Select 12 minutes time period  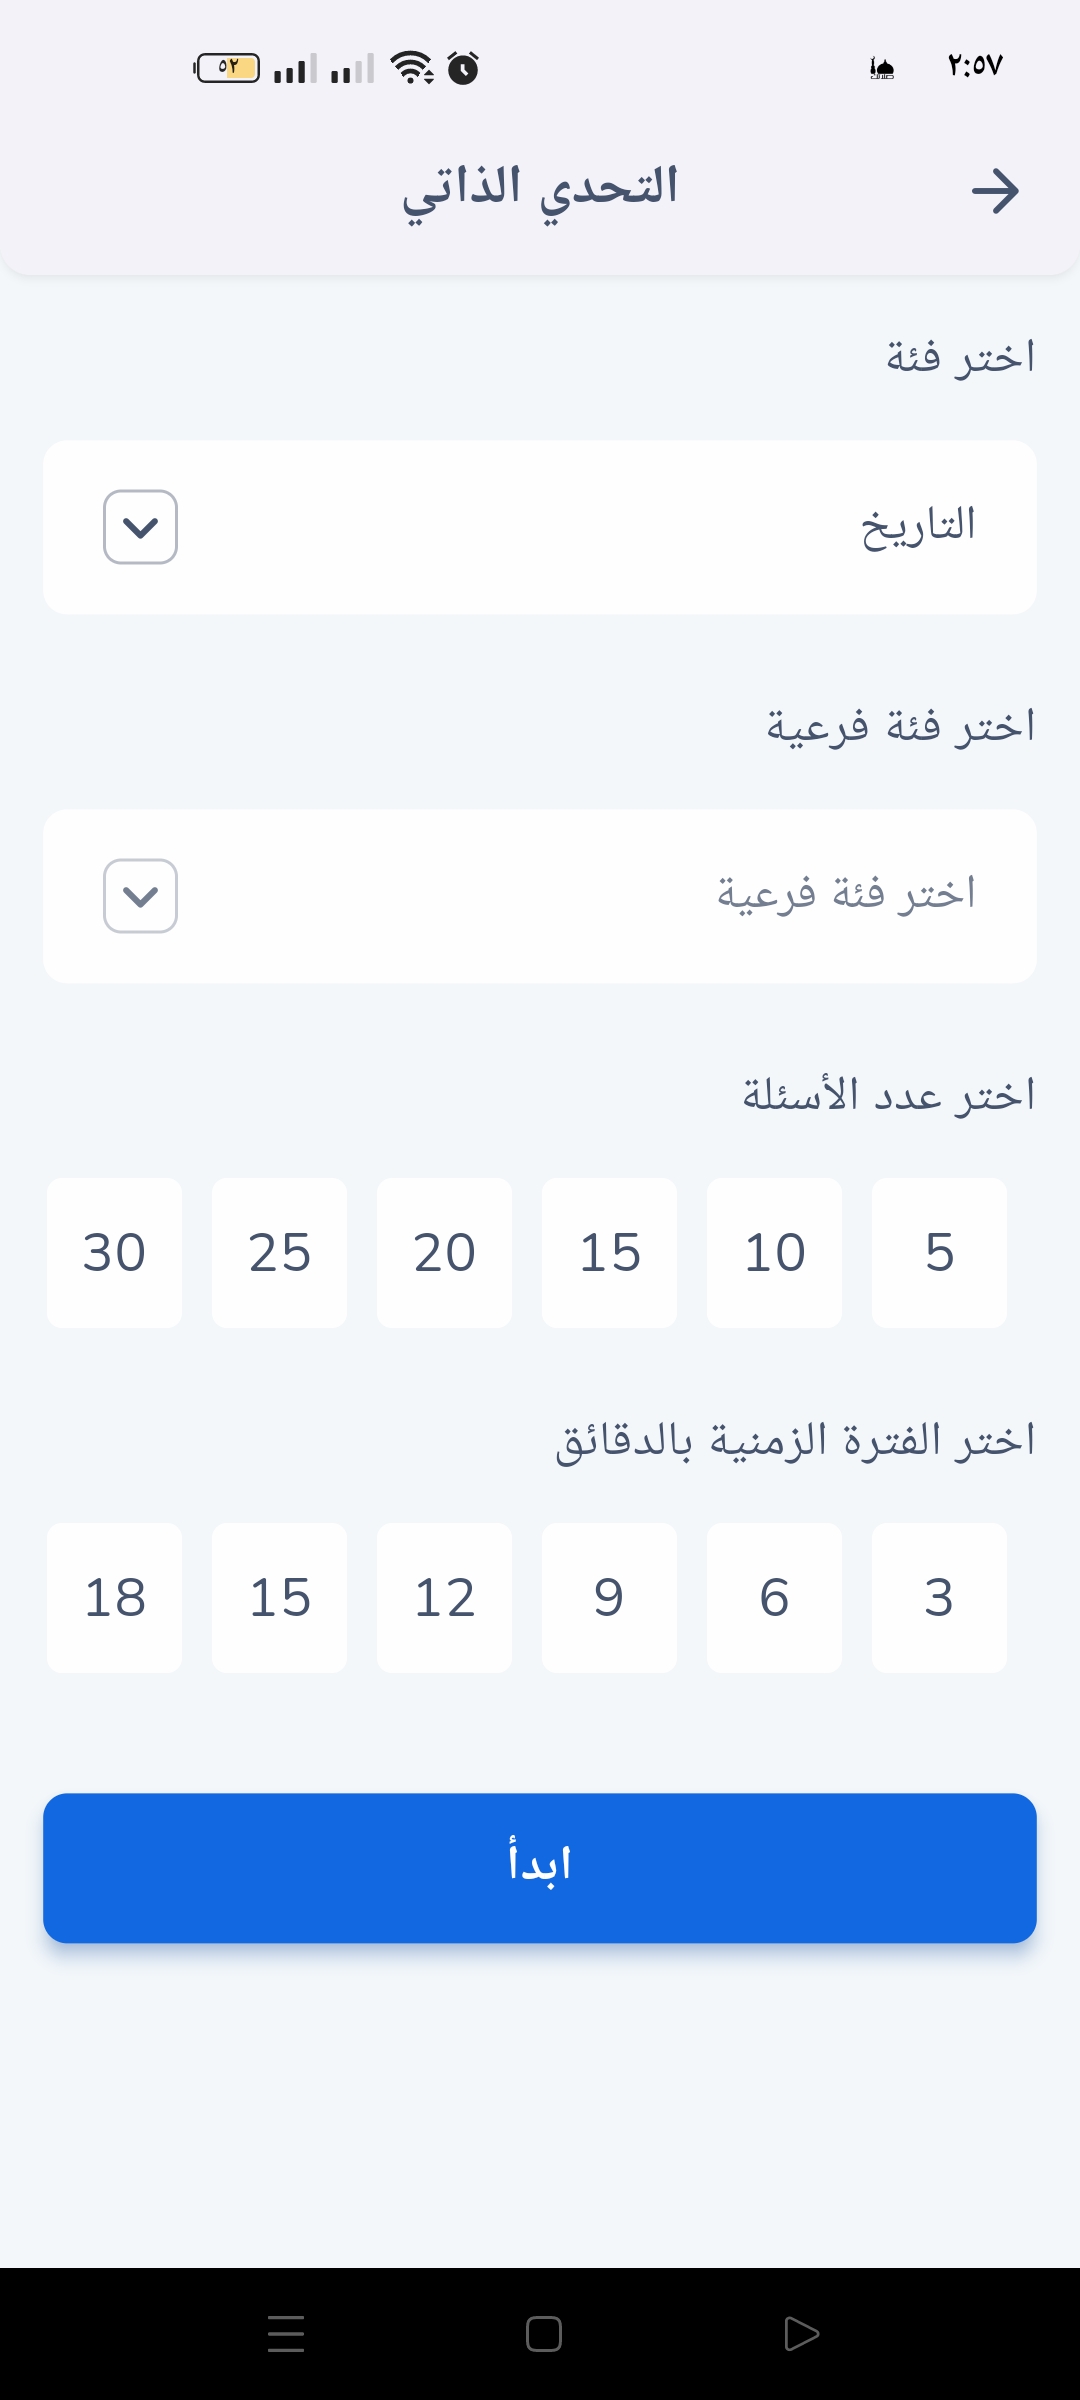pyautogui.click(x=444, y=1597)
